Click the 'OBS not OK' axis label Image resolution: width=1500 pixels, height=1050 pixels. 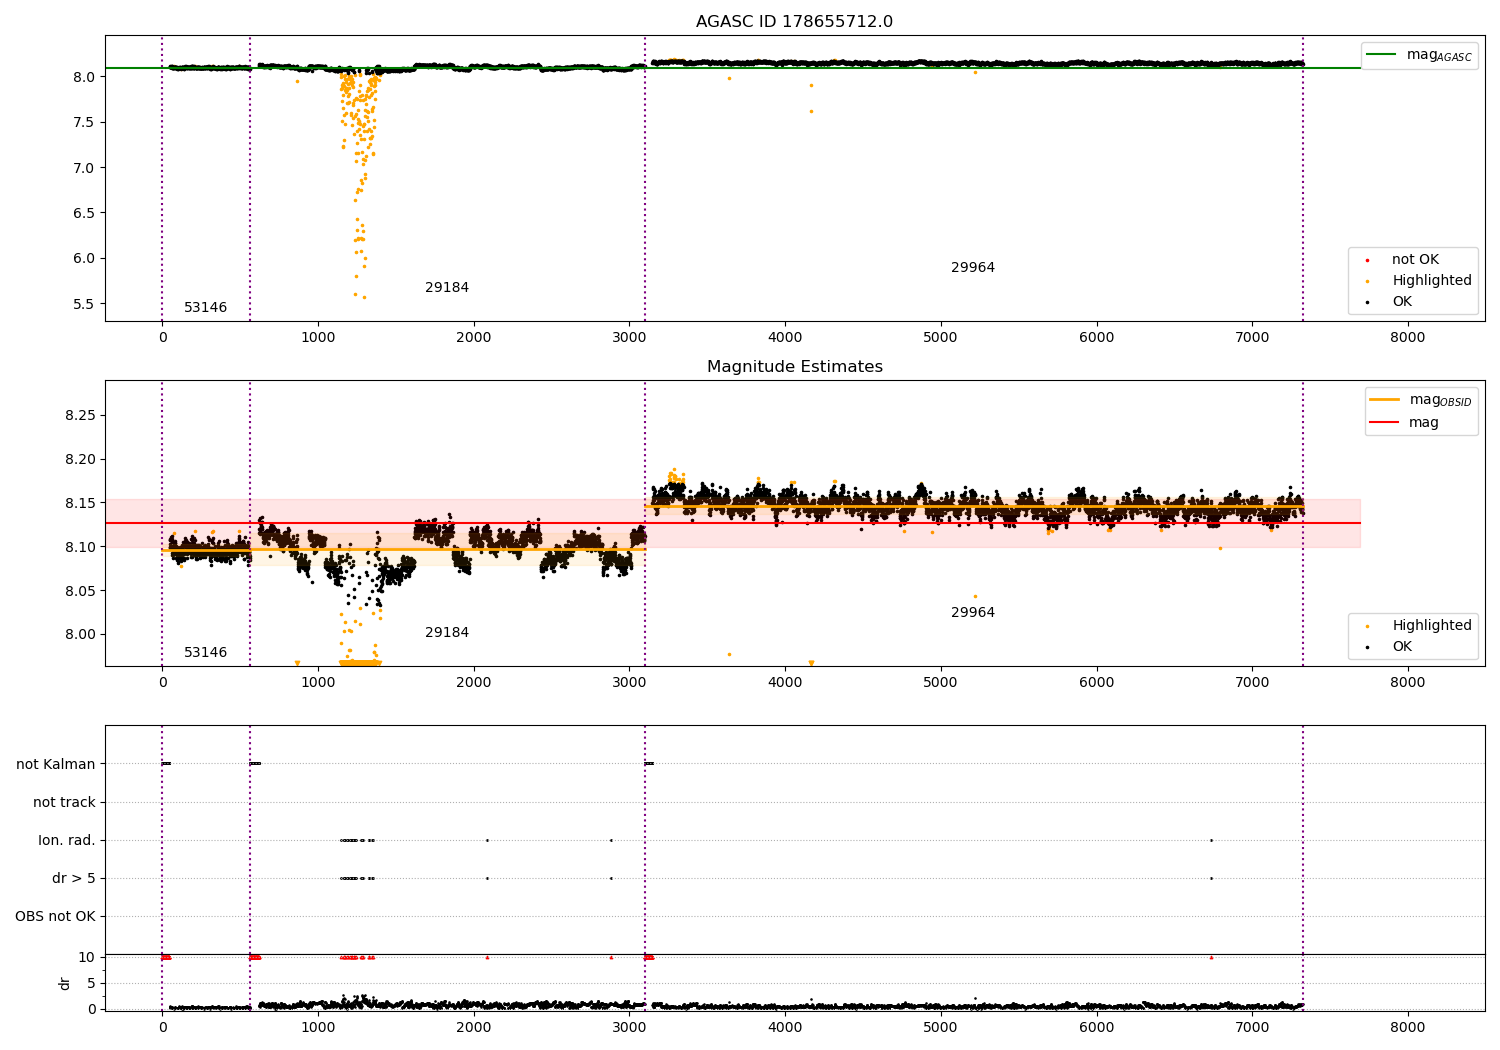[55, 917]
